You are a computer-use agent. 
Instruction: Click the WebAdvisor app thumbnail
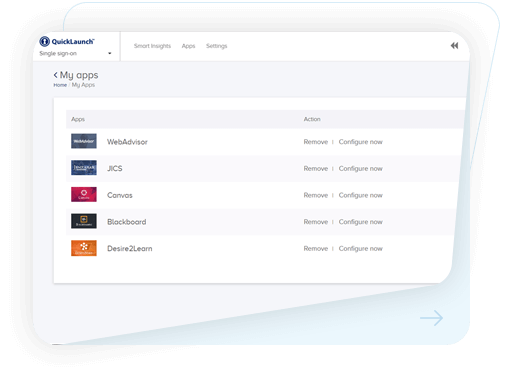click(84, 141)
